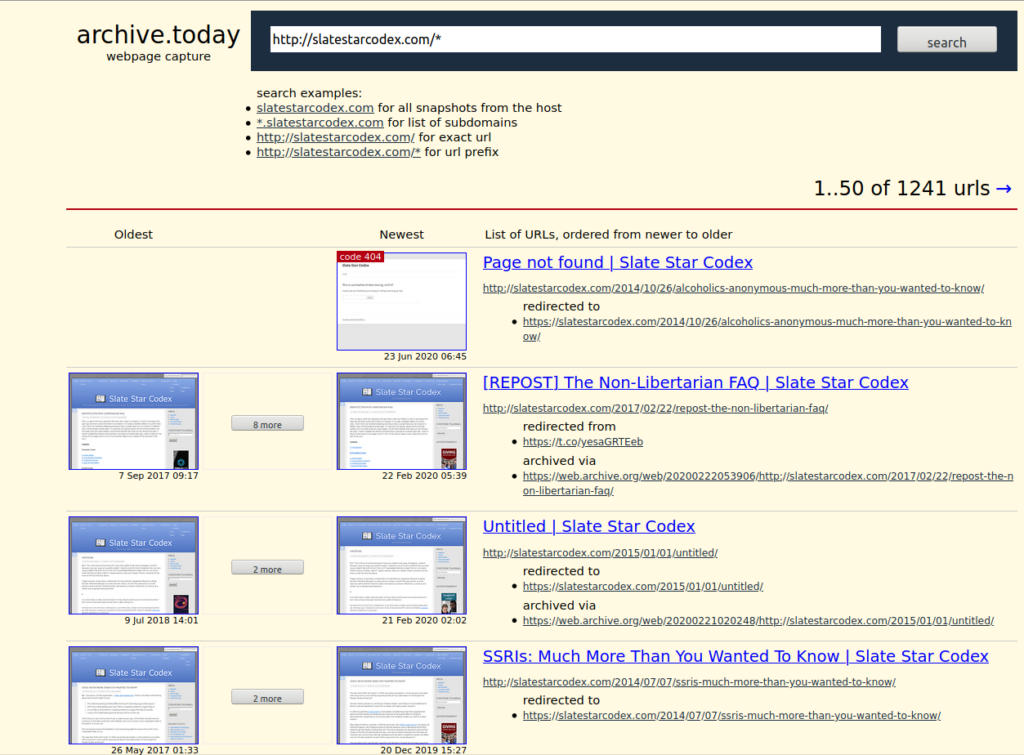
Task: Open 'Untitled | Slate Star Codex' title link
Action: coord(589,526)
